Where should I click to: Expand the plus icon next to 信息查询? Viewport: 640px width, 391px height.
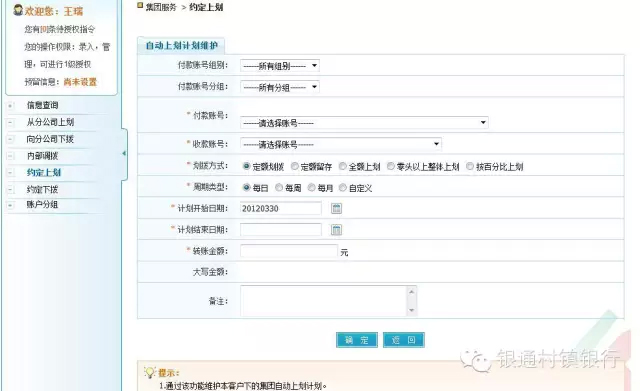coord(11,106)
